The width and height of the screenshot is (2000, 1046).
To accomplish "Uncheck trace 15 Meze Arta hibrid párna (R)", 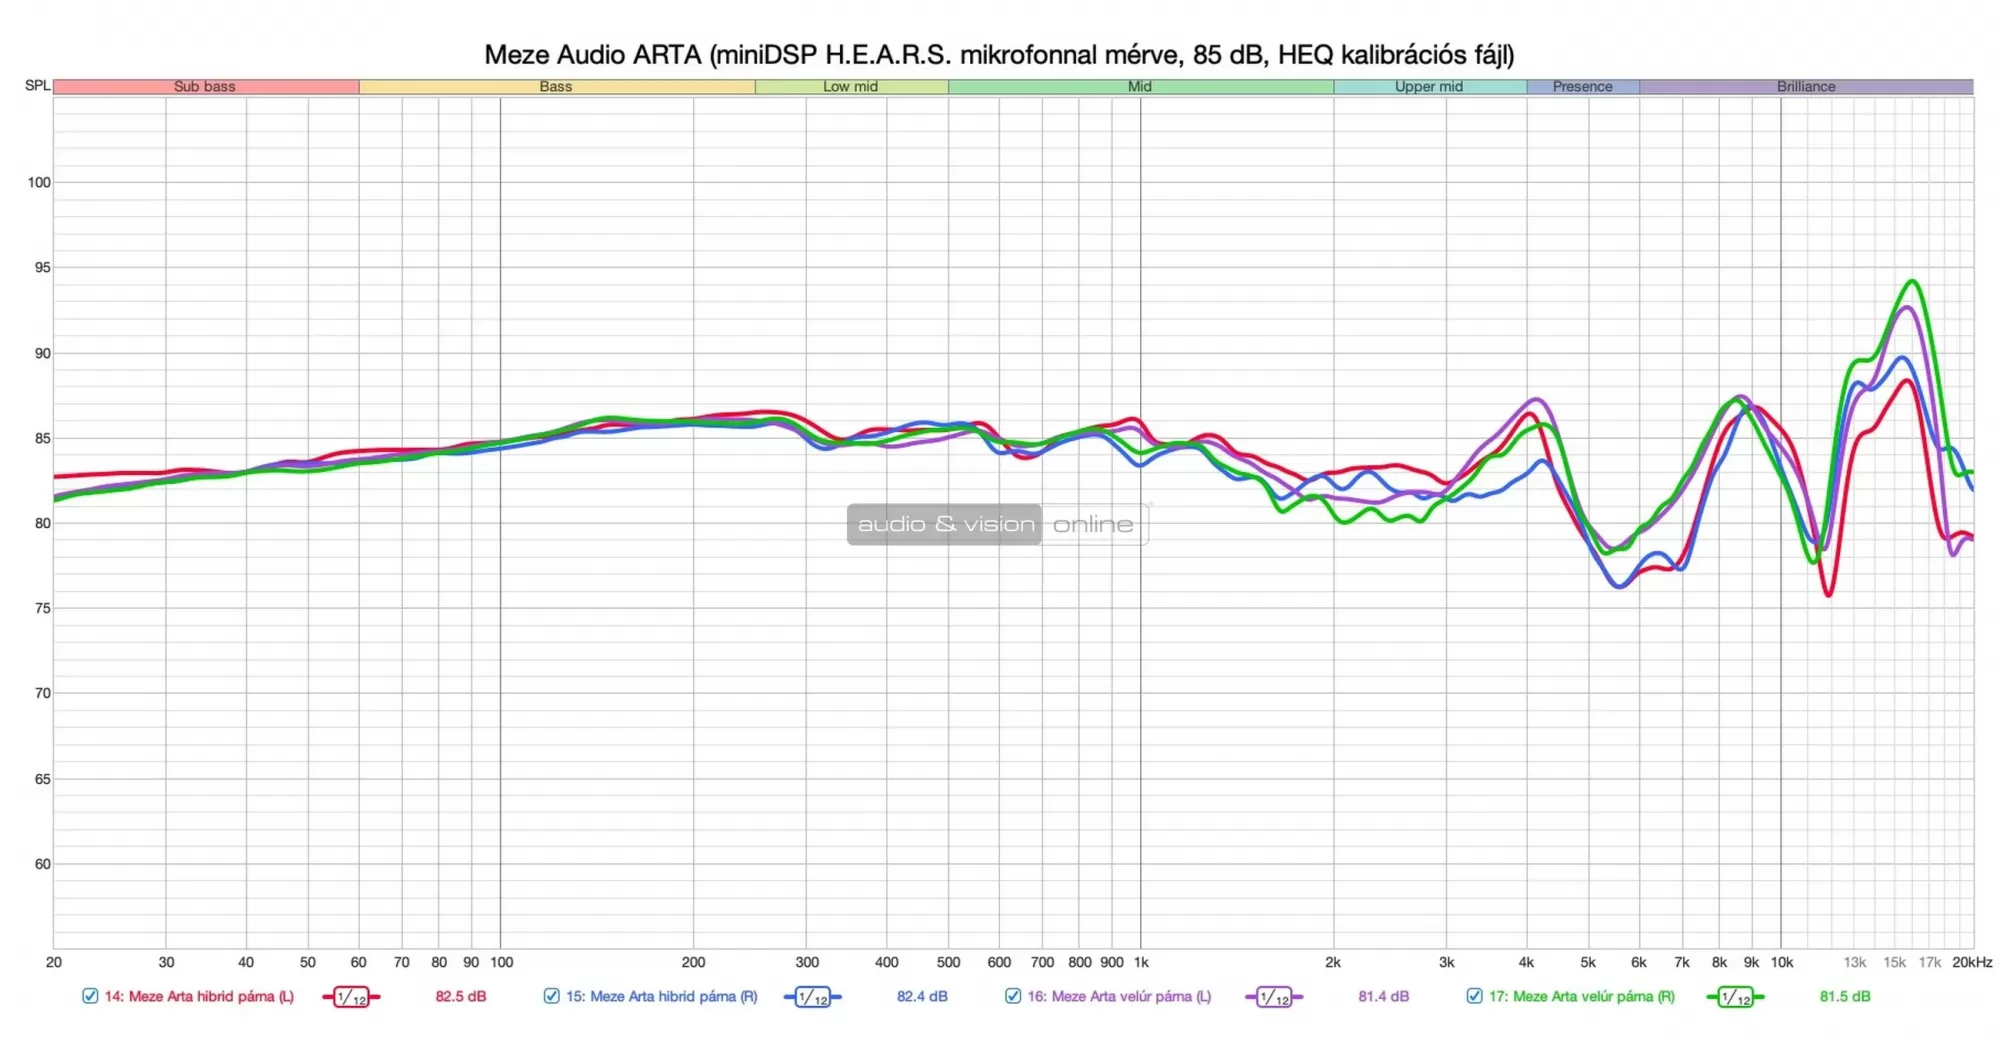I will pos(551,996).
